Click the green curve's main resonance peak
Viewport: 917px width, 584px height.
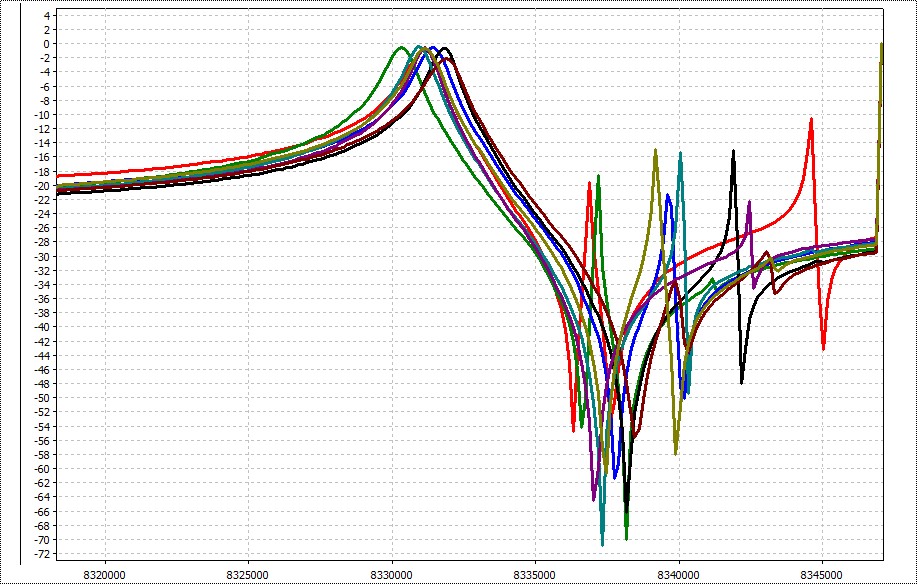click(402, 47)
